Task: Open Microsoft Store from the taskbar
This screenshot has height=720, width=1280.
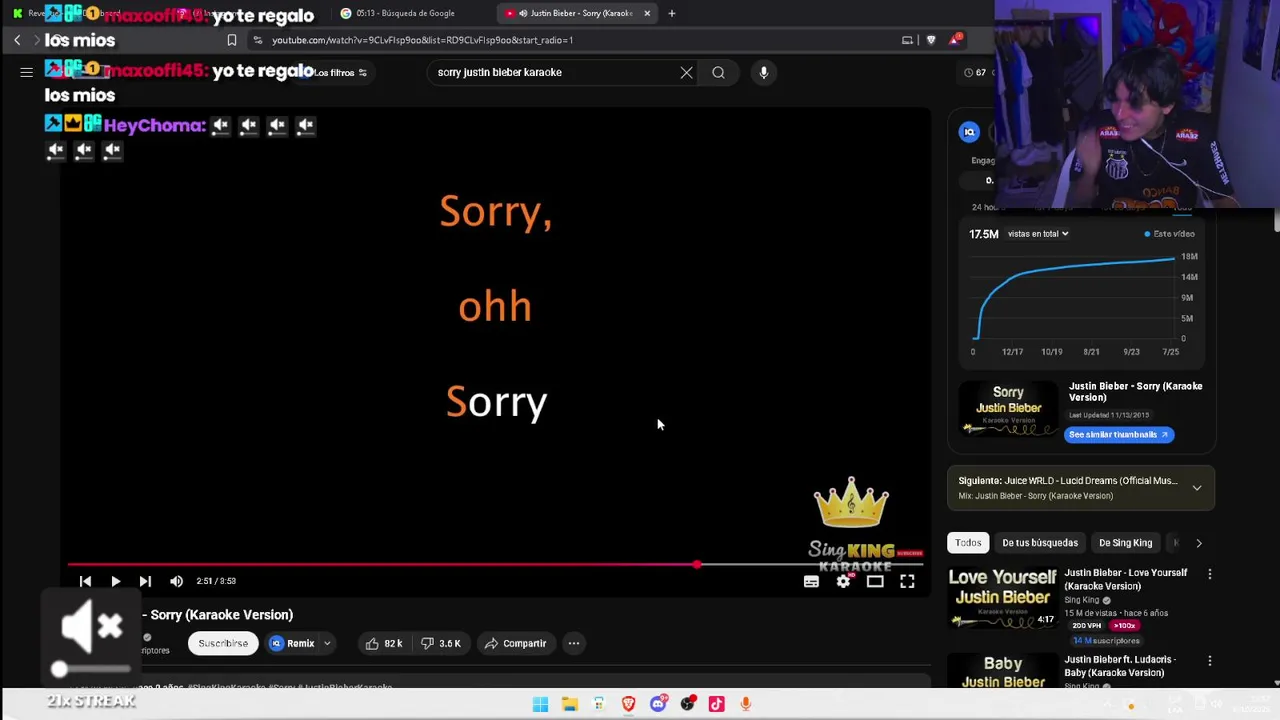Action: [x=599, y=704]
